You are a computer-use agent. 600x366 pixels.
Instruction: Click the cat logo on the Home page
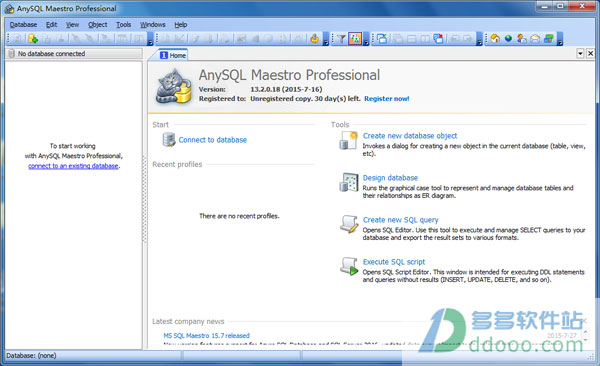click(x=174, y=87)
